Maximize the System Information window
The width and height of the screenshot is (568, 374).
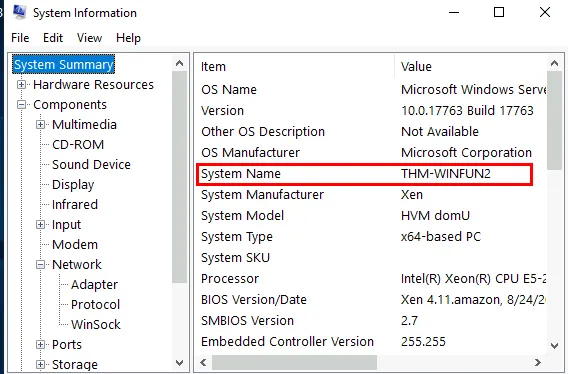pos(499,12)
